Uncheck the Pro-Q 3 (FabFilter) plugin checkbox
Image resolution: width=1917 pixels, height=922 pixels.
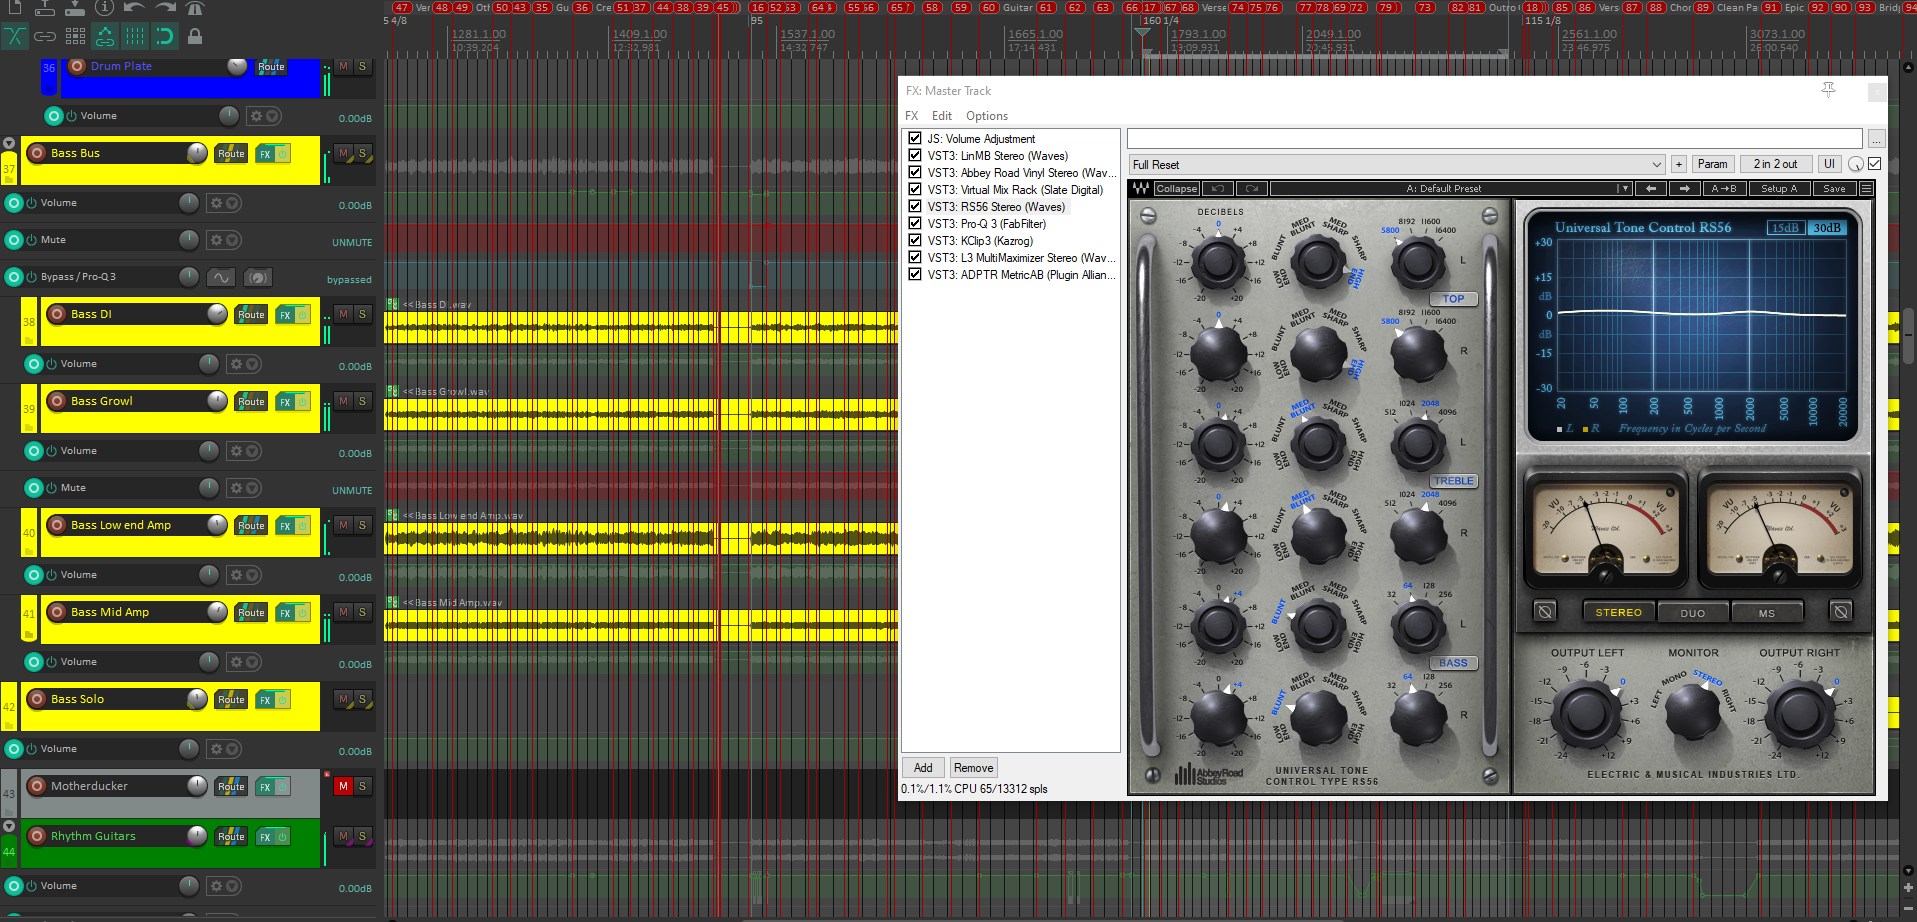914,223
